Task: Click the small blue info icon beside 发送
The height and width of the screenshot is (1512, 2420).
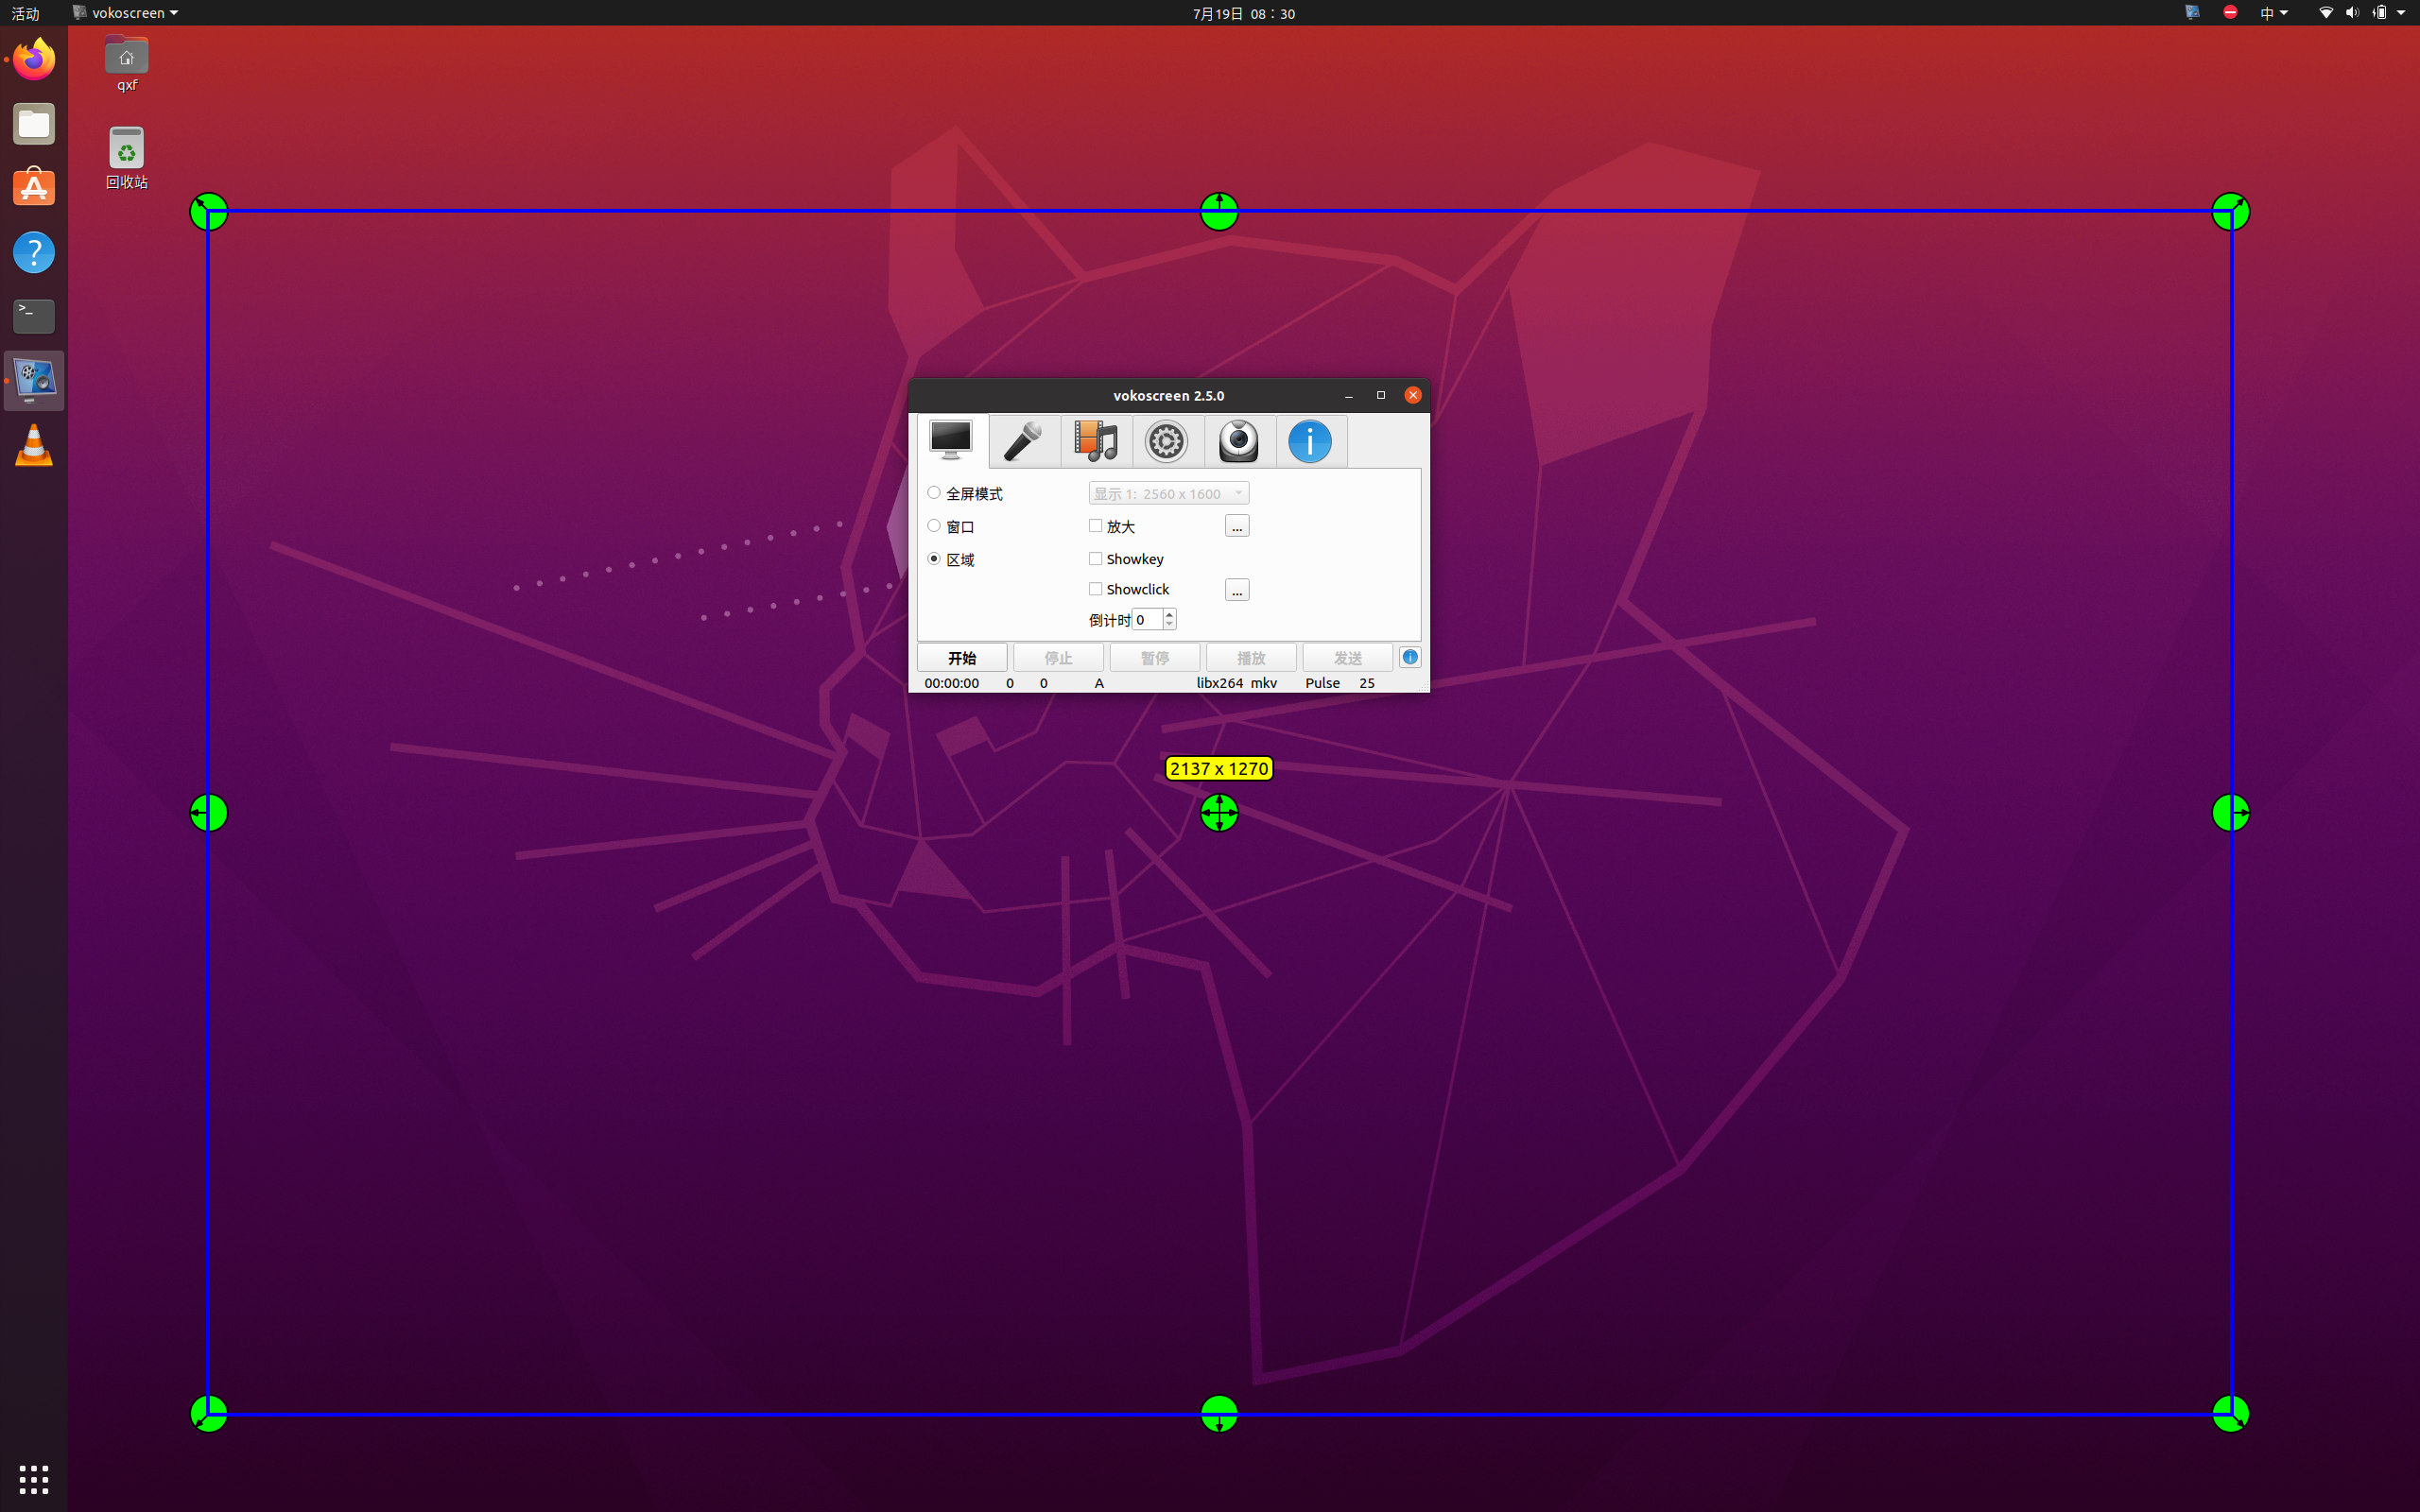Action: point(1410,657)
